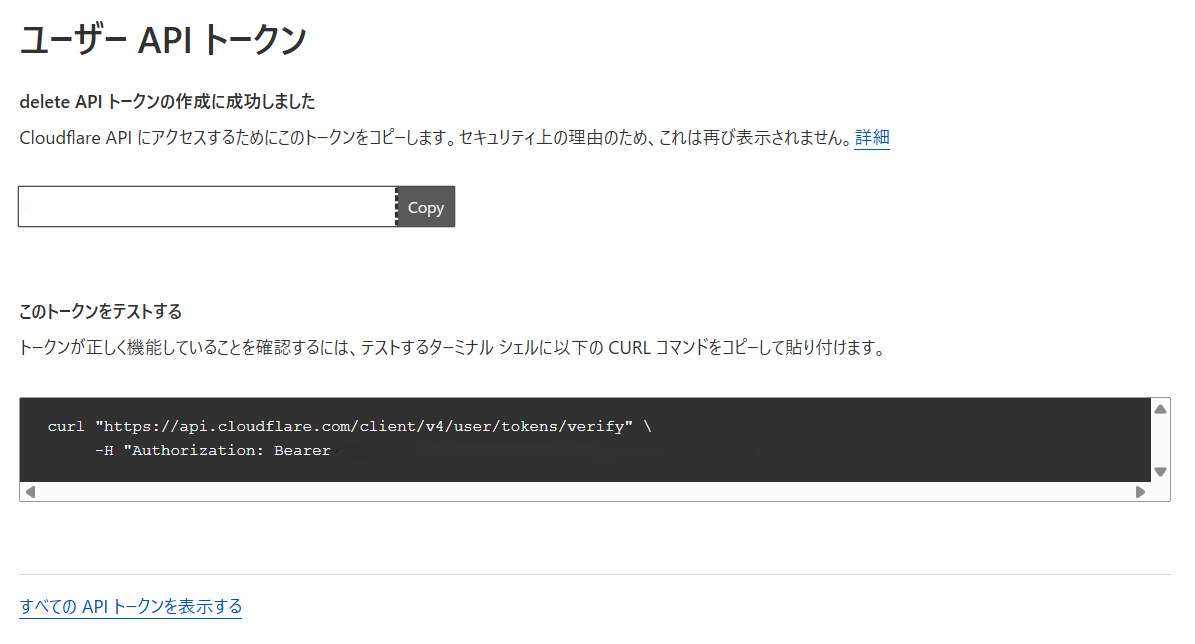This screenshot has height=644, width=1195.
Task: Click the ユーザー API トークン page heading
Action: (163, 41)
